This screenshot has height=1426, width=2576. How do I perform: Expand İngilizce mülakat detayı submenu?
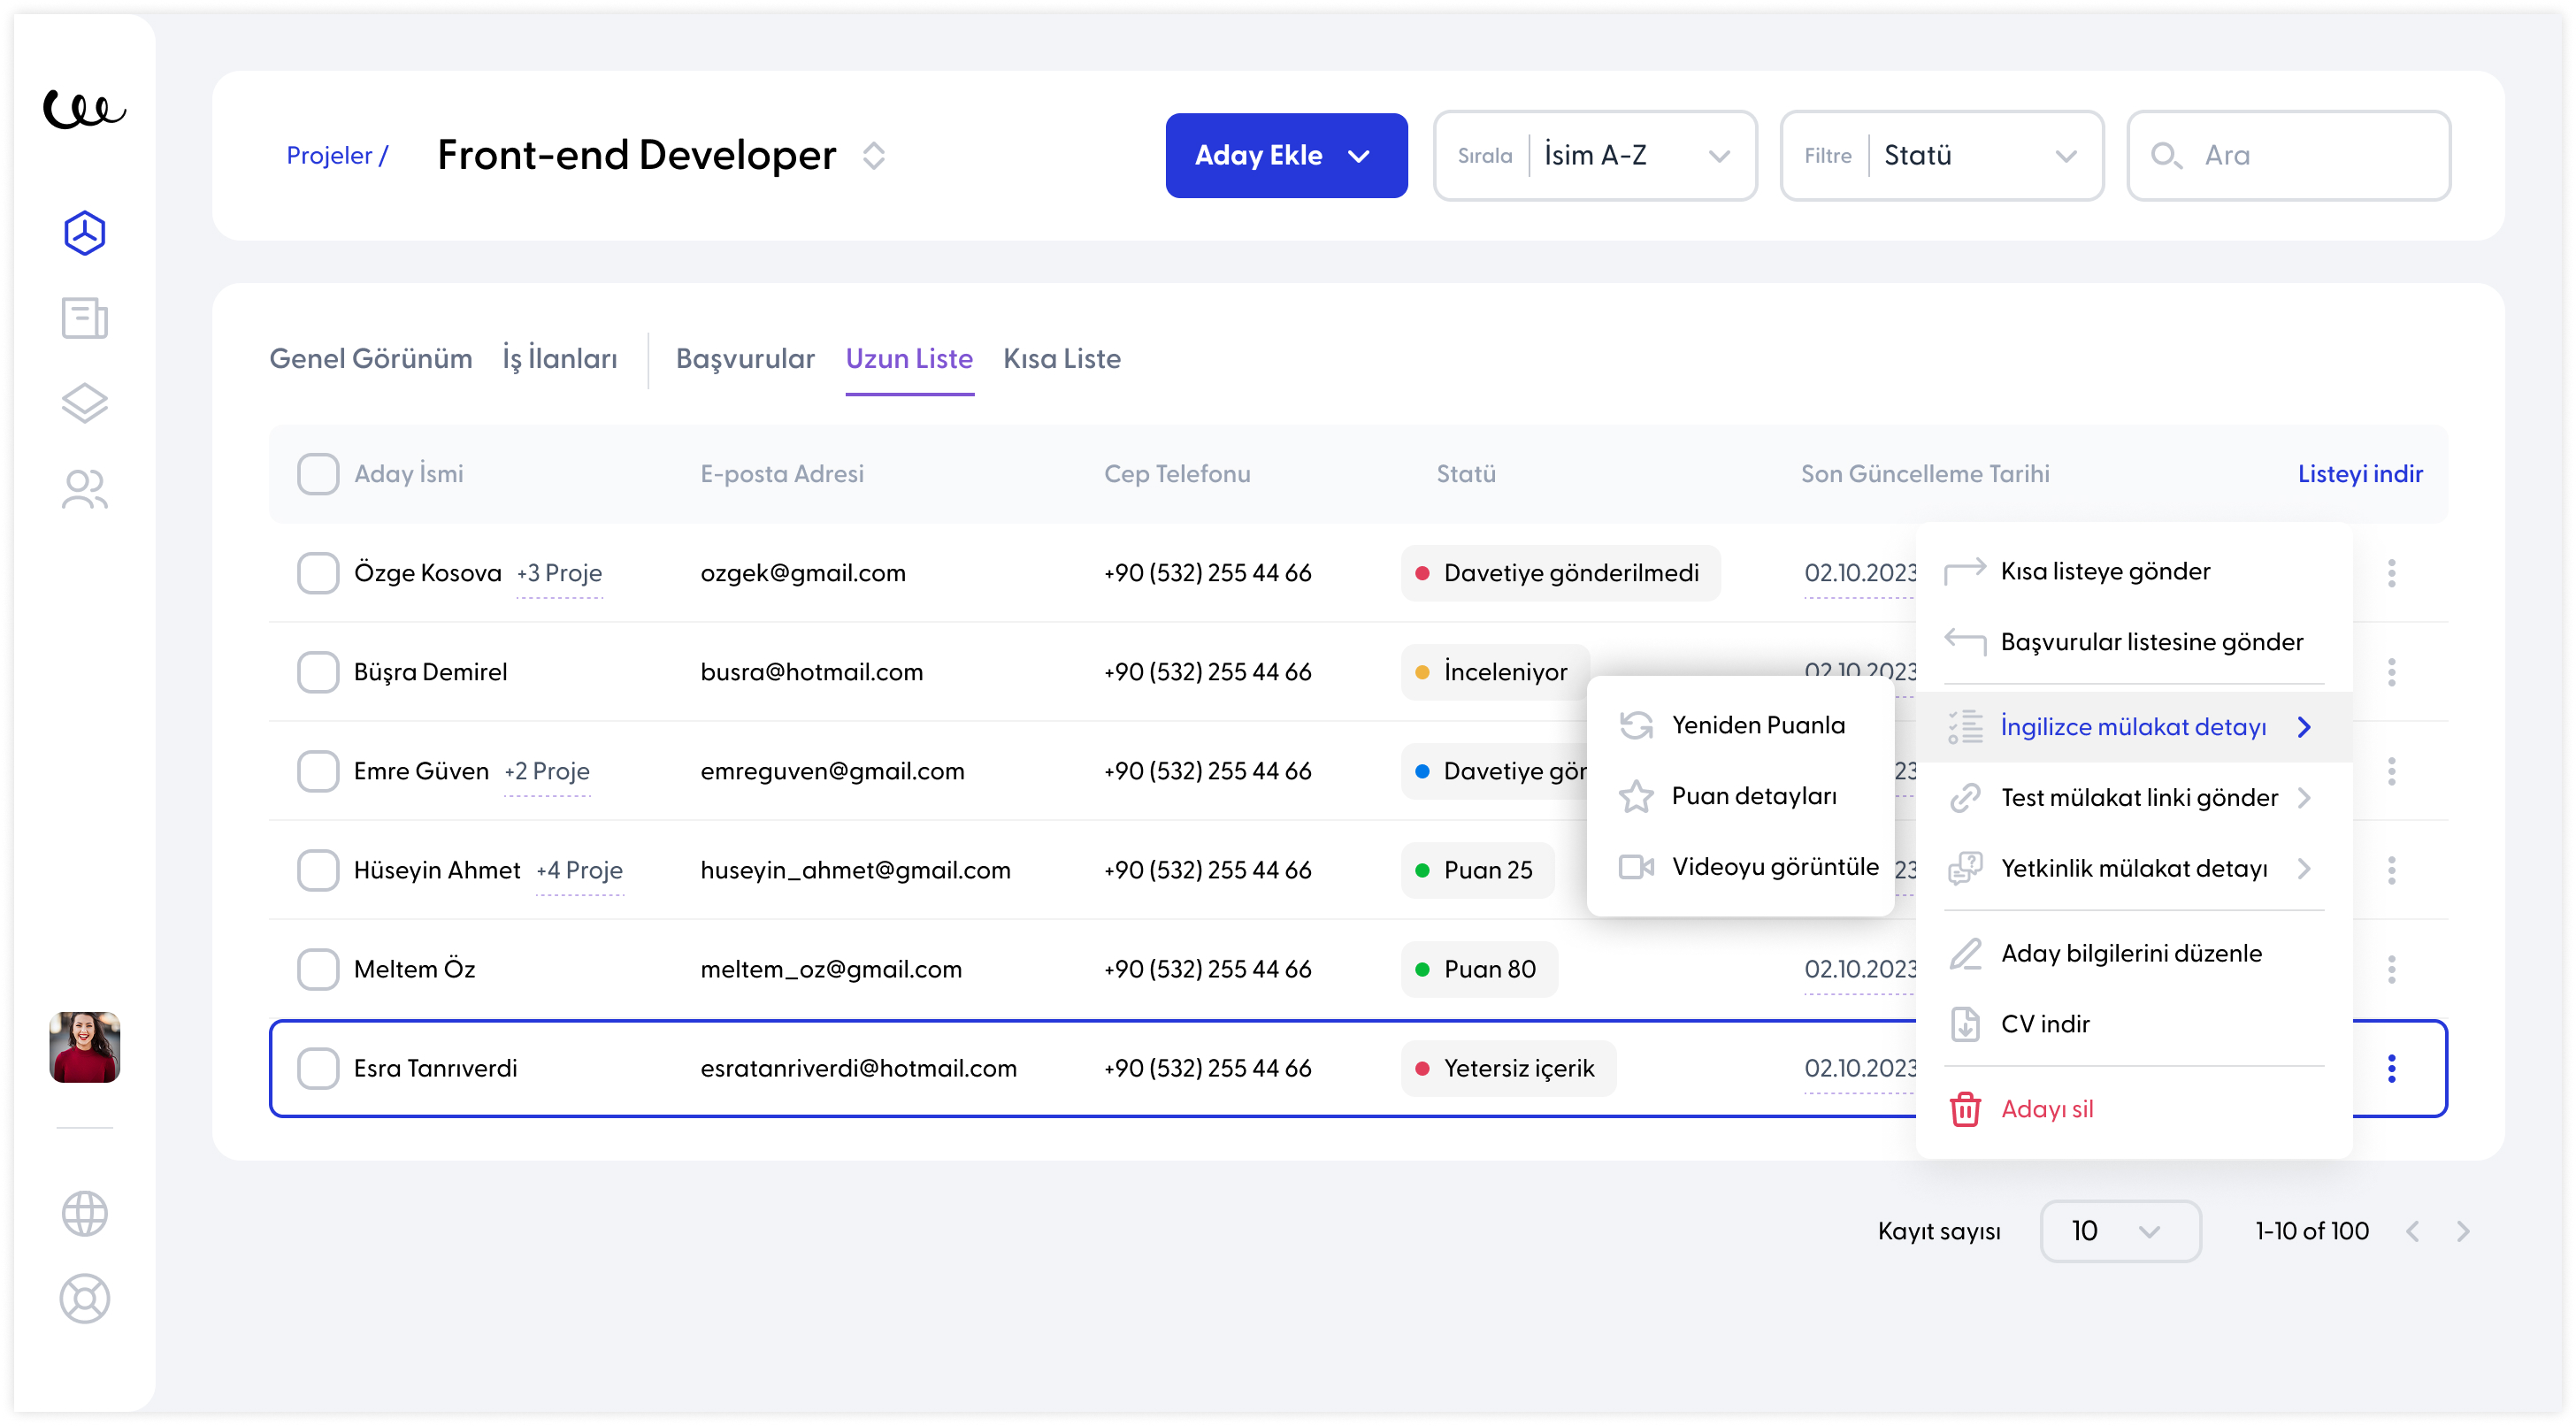[2133, 727]
